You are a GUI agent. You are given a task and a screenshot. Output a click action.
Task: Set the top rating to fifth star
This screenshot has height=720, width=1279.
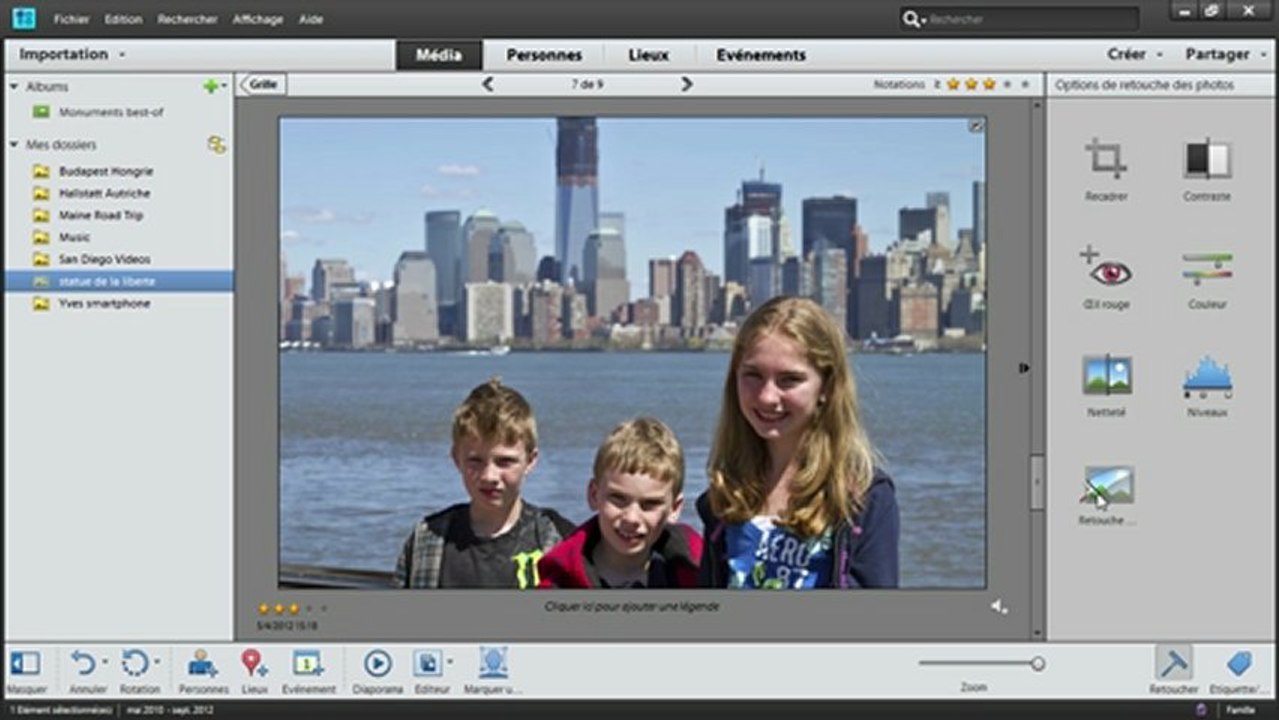(1025, 85)
